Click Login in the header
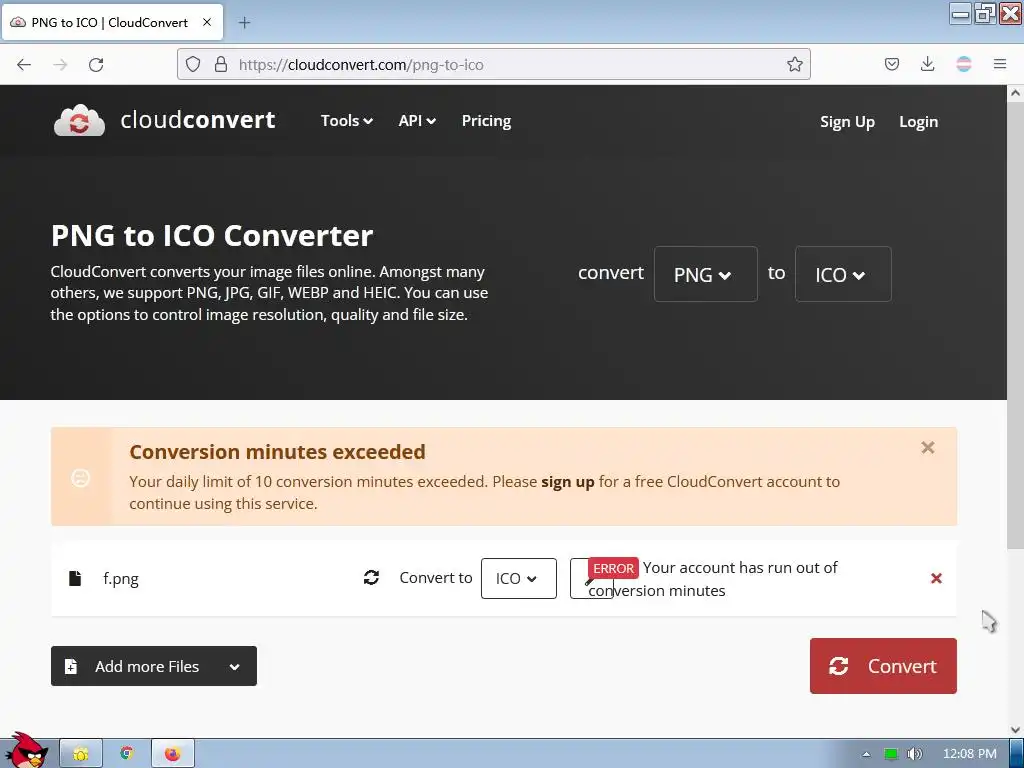This screenshot has height=768, width=1024. coord(918,121)
